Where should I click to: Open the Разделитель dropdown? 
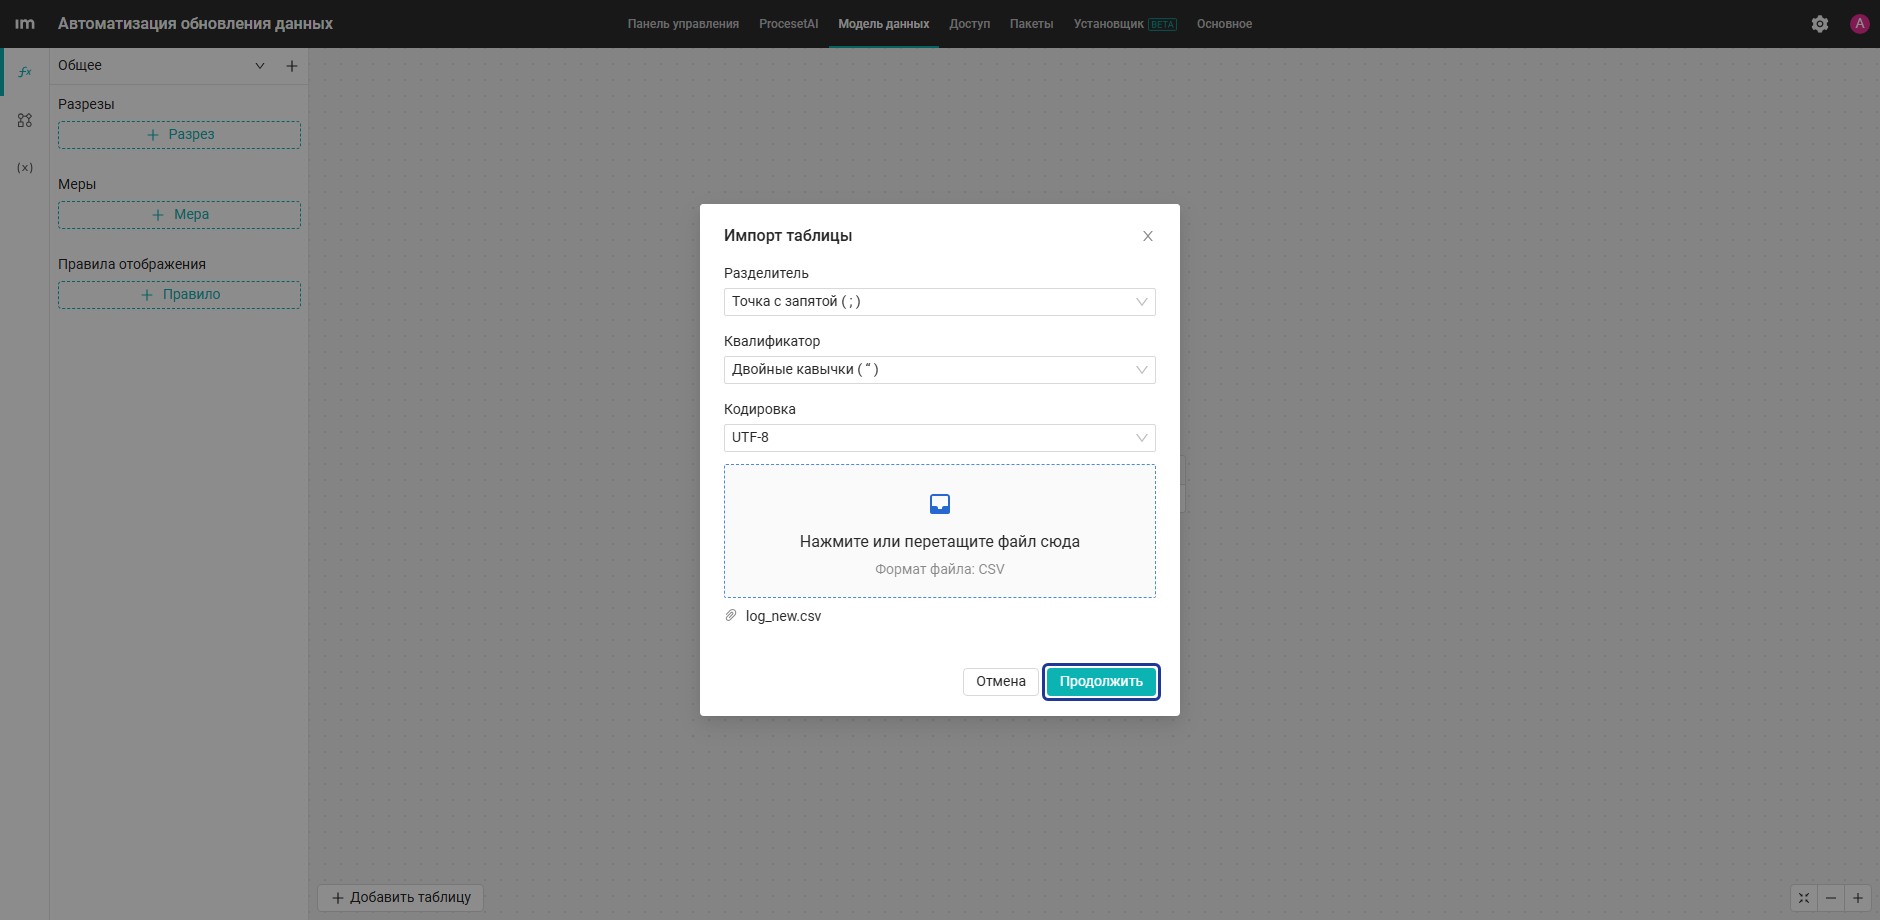tap(940, 302)
